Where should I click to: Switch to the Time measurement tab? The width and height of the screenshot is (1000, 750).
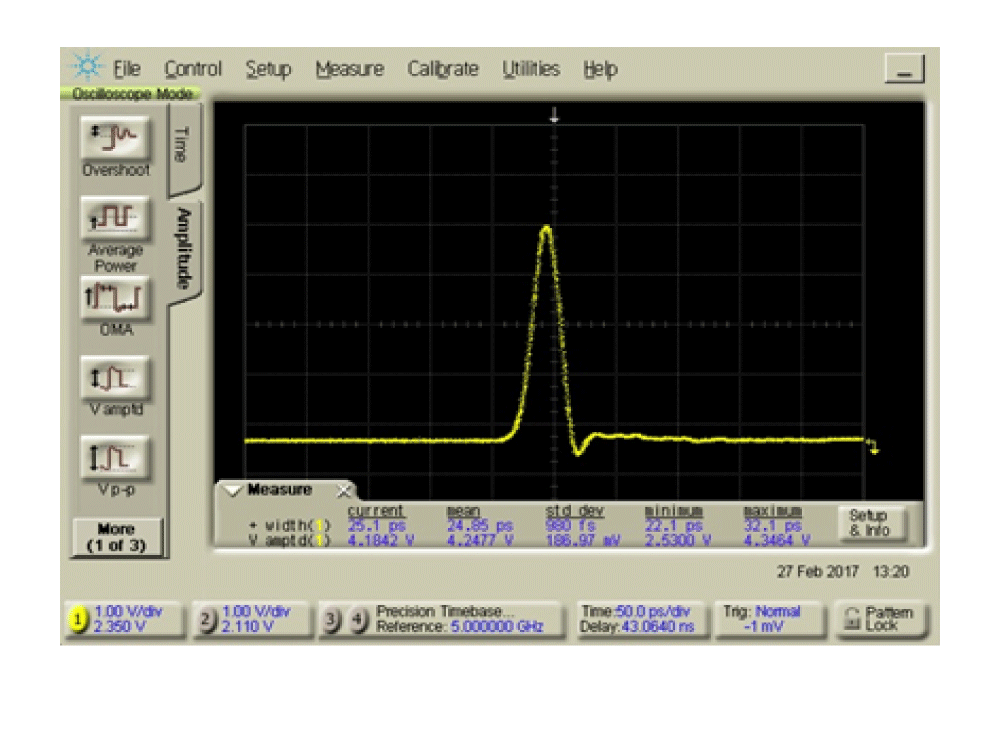click(x=183, y=148)
